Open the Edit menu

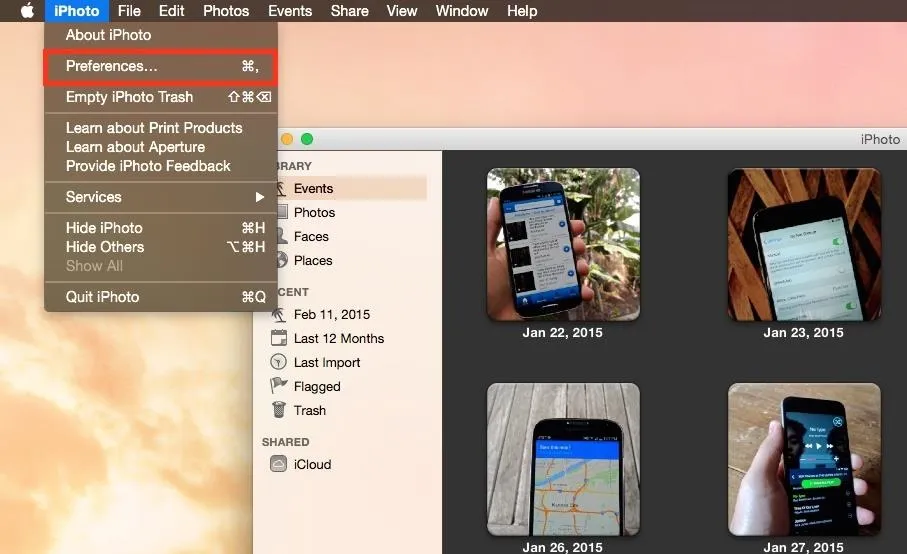pos(171,11)
